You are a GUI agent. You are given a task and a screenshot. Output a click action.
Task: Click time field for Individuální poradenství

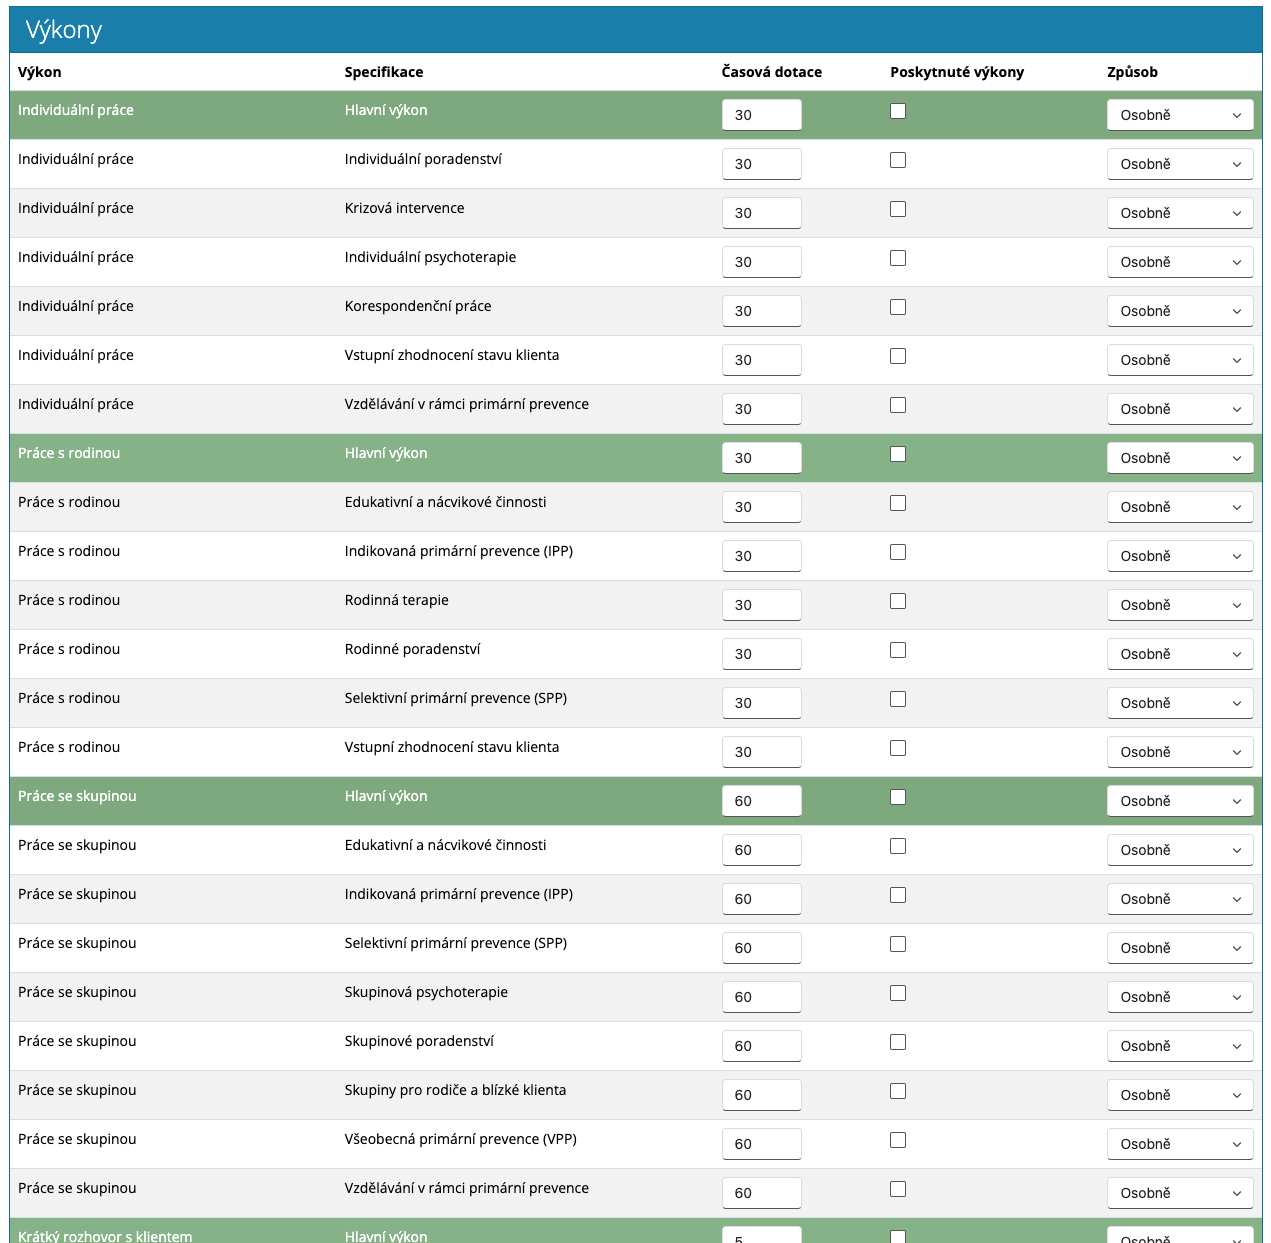pos(762,164)
